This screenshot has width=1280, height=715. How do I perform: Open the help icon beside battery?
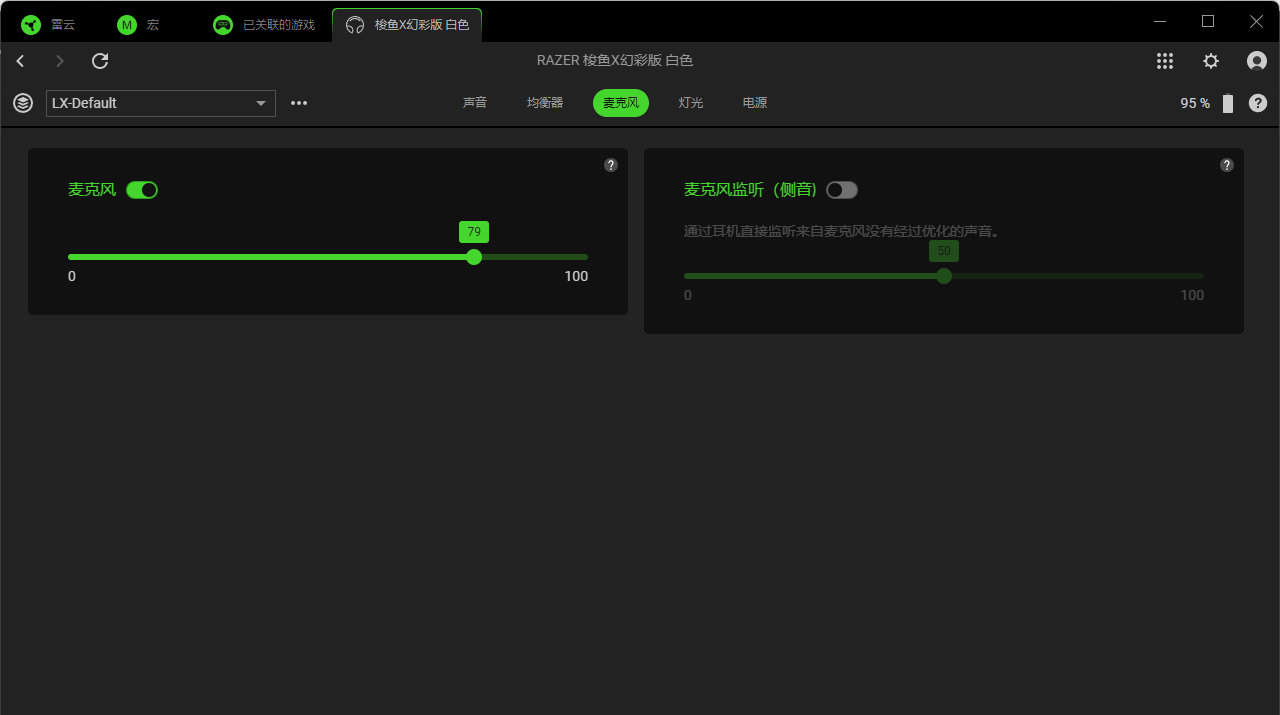pyautogui.click(x=1258, y=103)
